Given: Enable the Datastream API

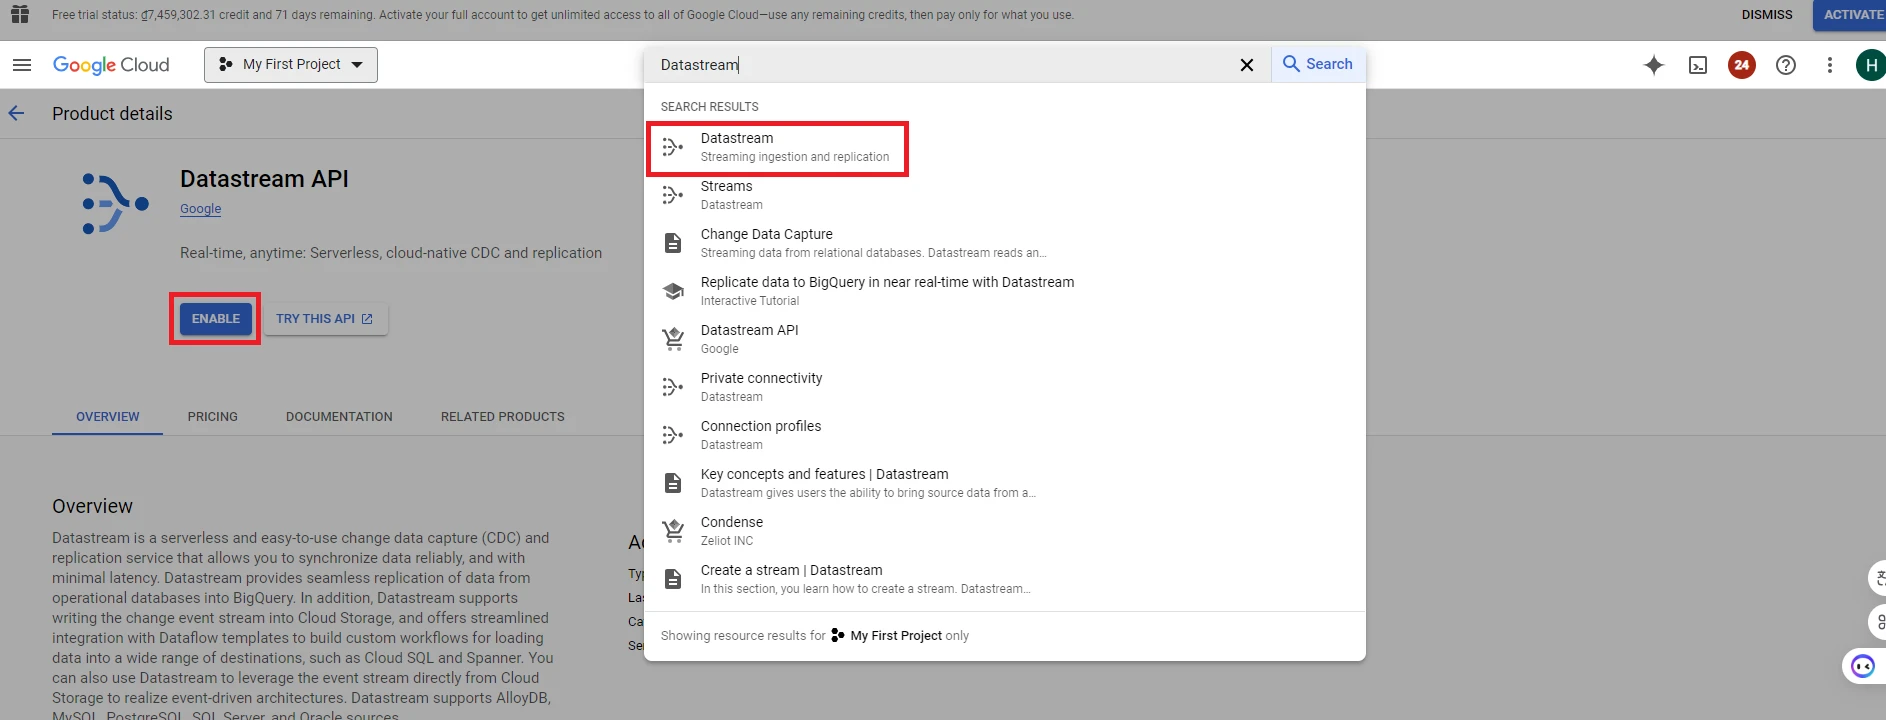Looking at the screenshot, I should 216,319.
